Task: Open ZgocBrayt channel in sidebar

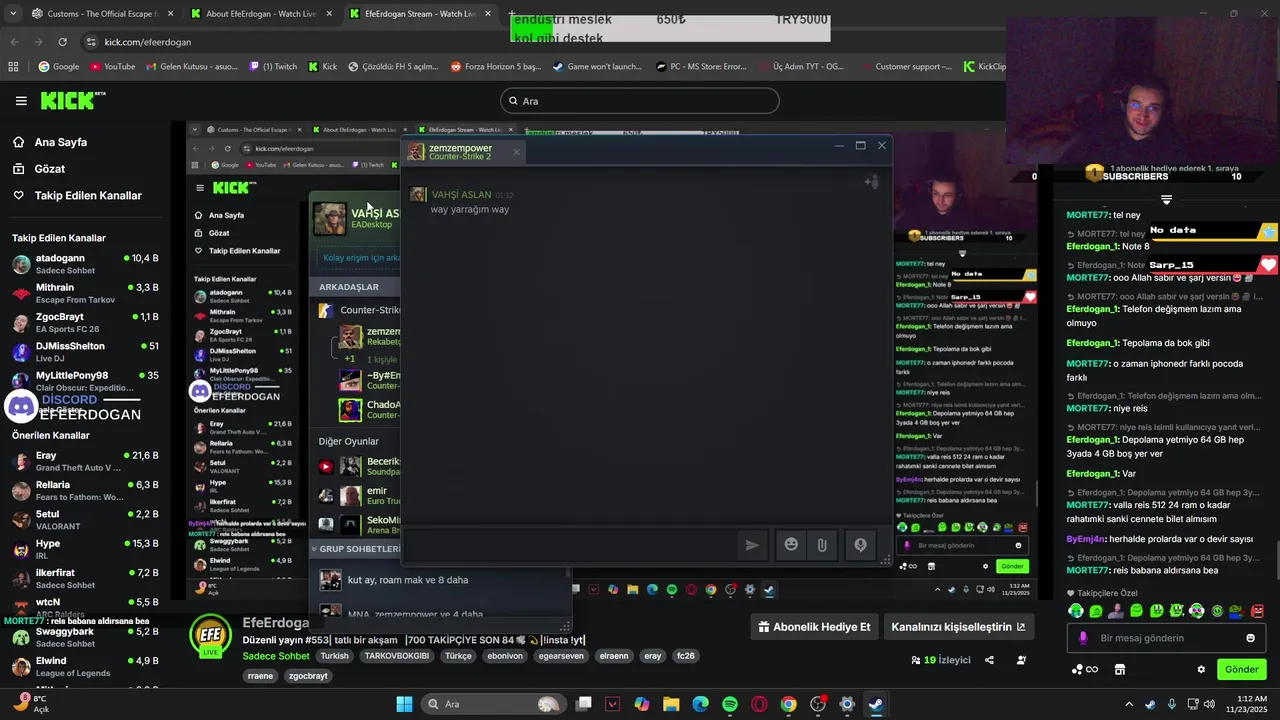Action: pyautogui.click(x=84, y=322)
